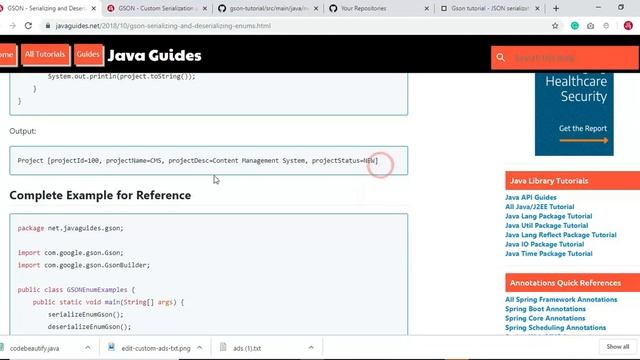Close the GSON Custom Serialization tab
Image resolution: width=640 pixels, height=360 pixels.
click(x=205, y=8)
